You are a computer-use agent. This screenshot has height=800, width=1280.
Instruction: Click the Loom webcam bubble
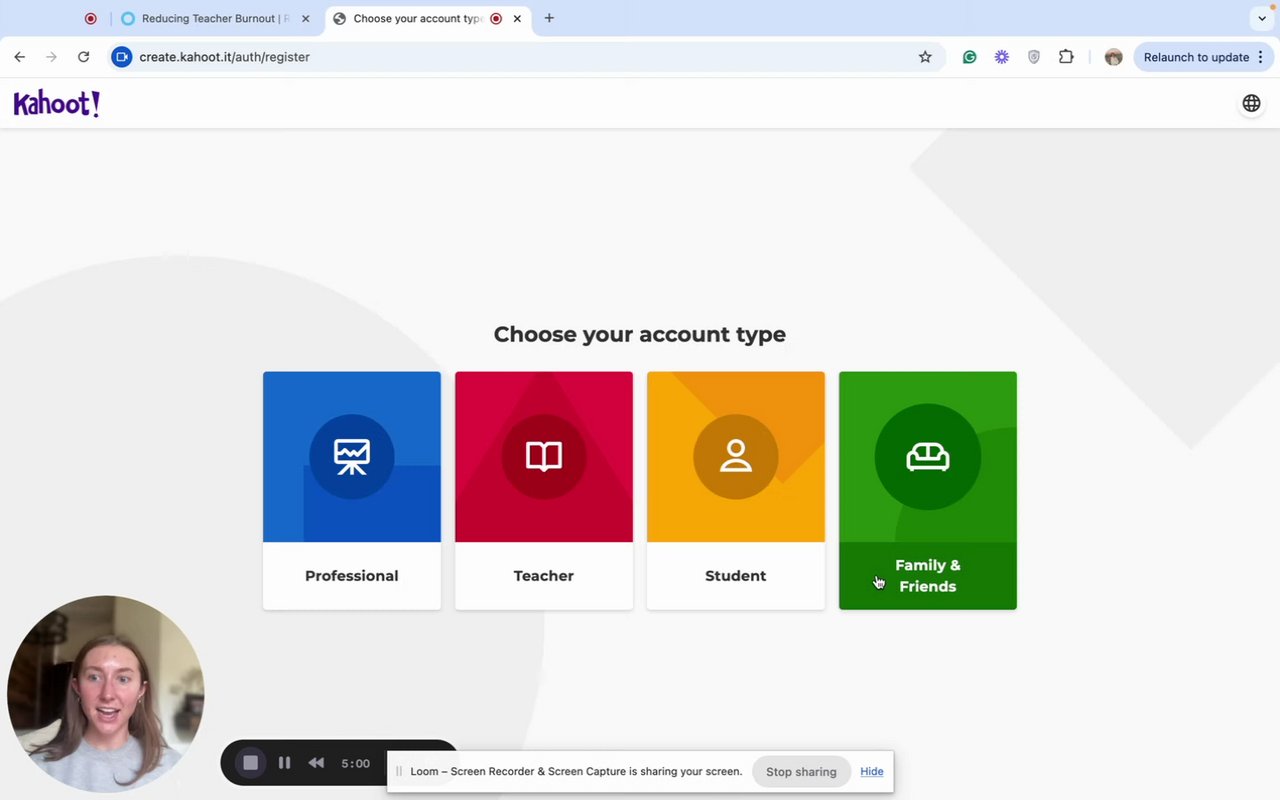(x=106, y=694)
